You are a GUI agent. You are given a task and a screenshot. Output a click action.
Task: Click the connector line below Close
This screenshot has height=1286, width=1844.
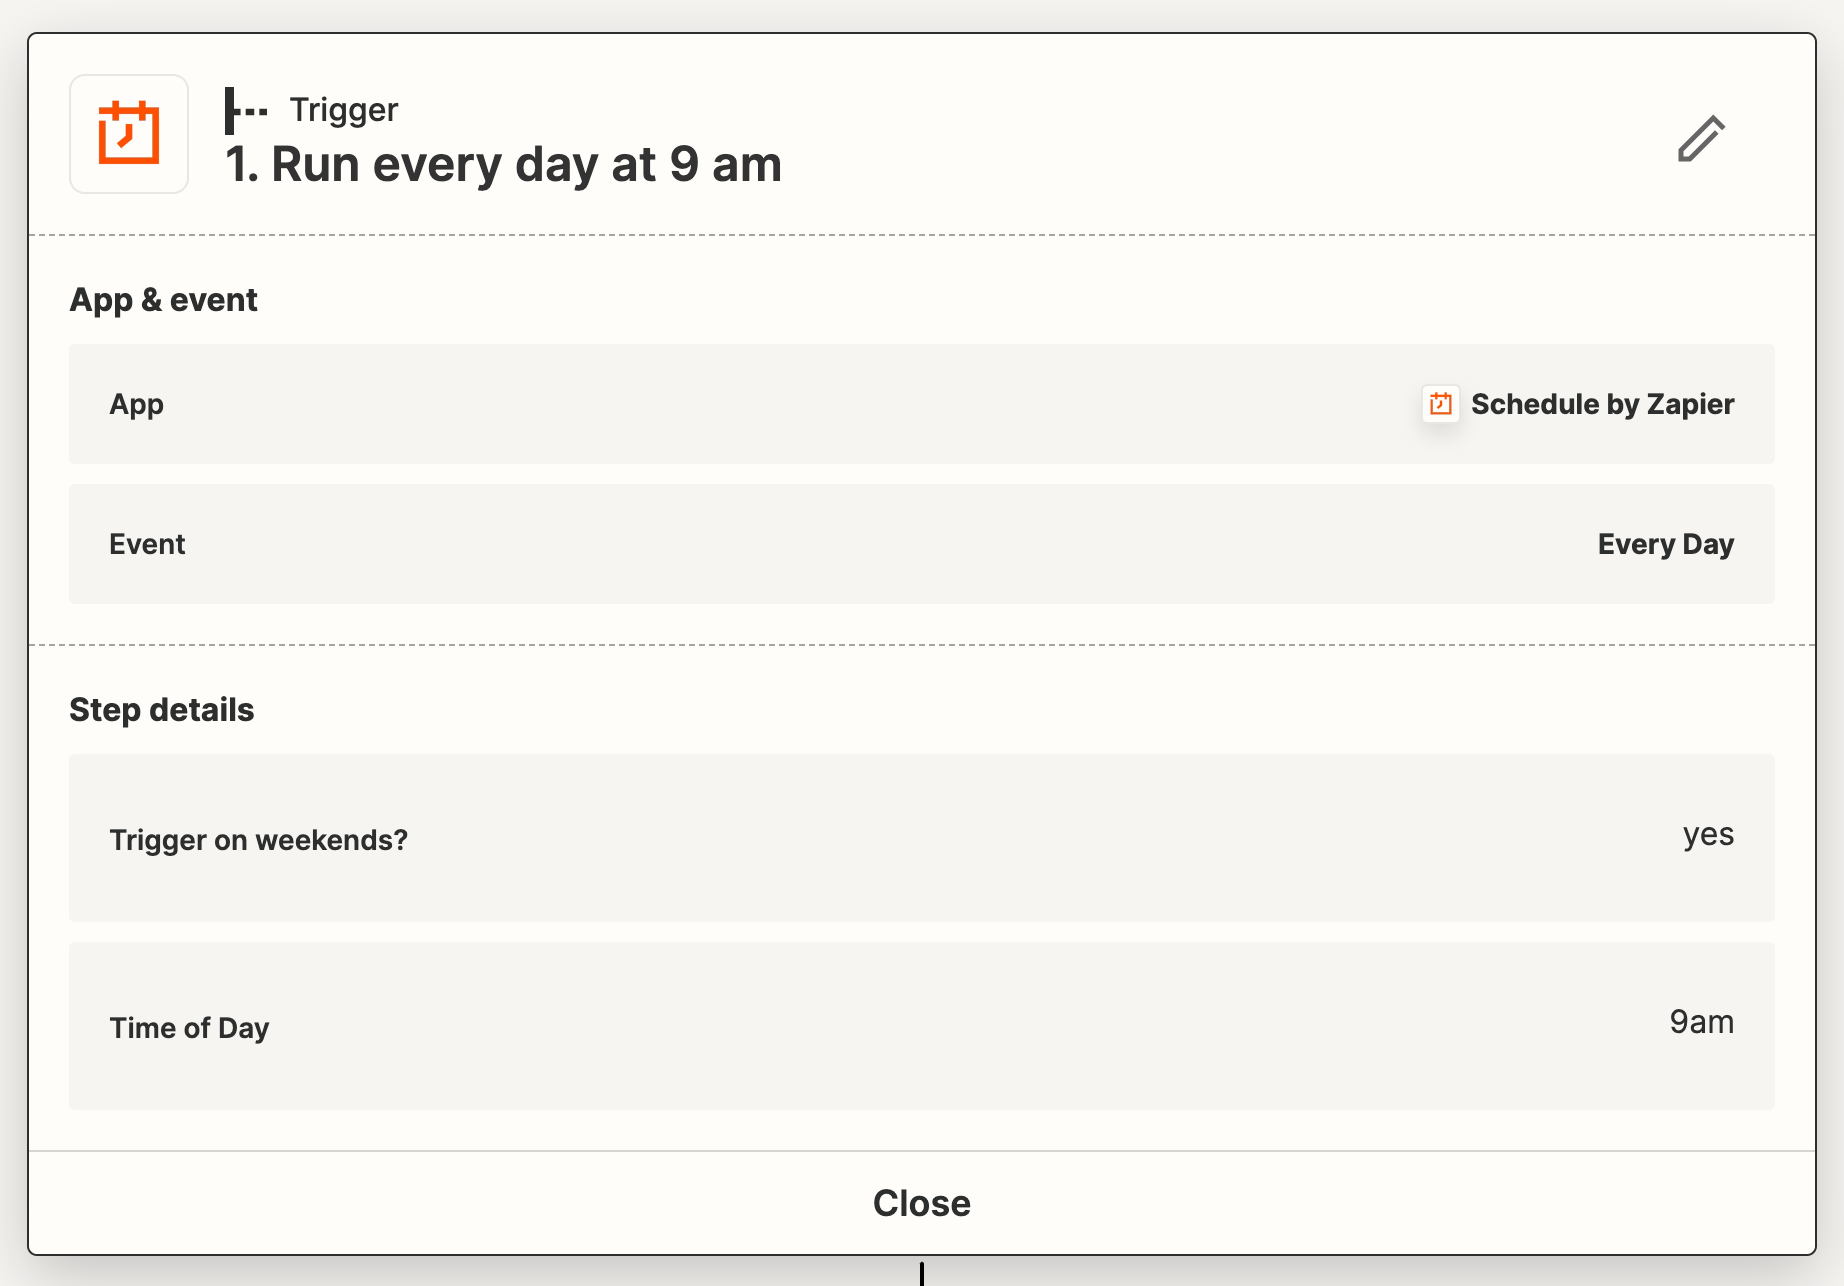(922, 1272)
